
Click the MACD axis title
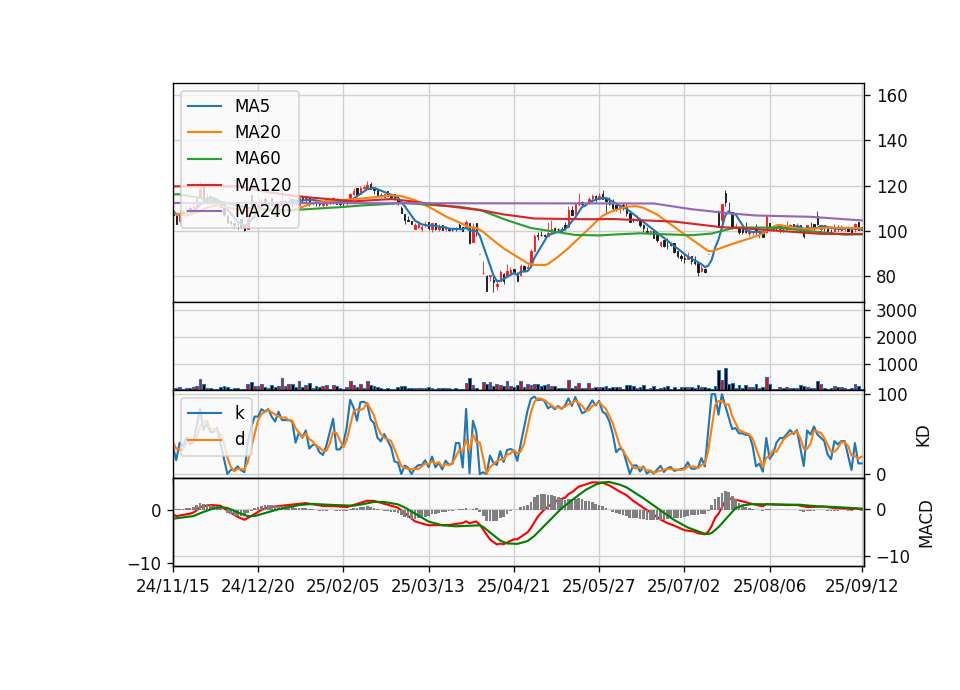tap(926, 525)
